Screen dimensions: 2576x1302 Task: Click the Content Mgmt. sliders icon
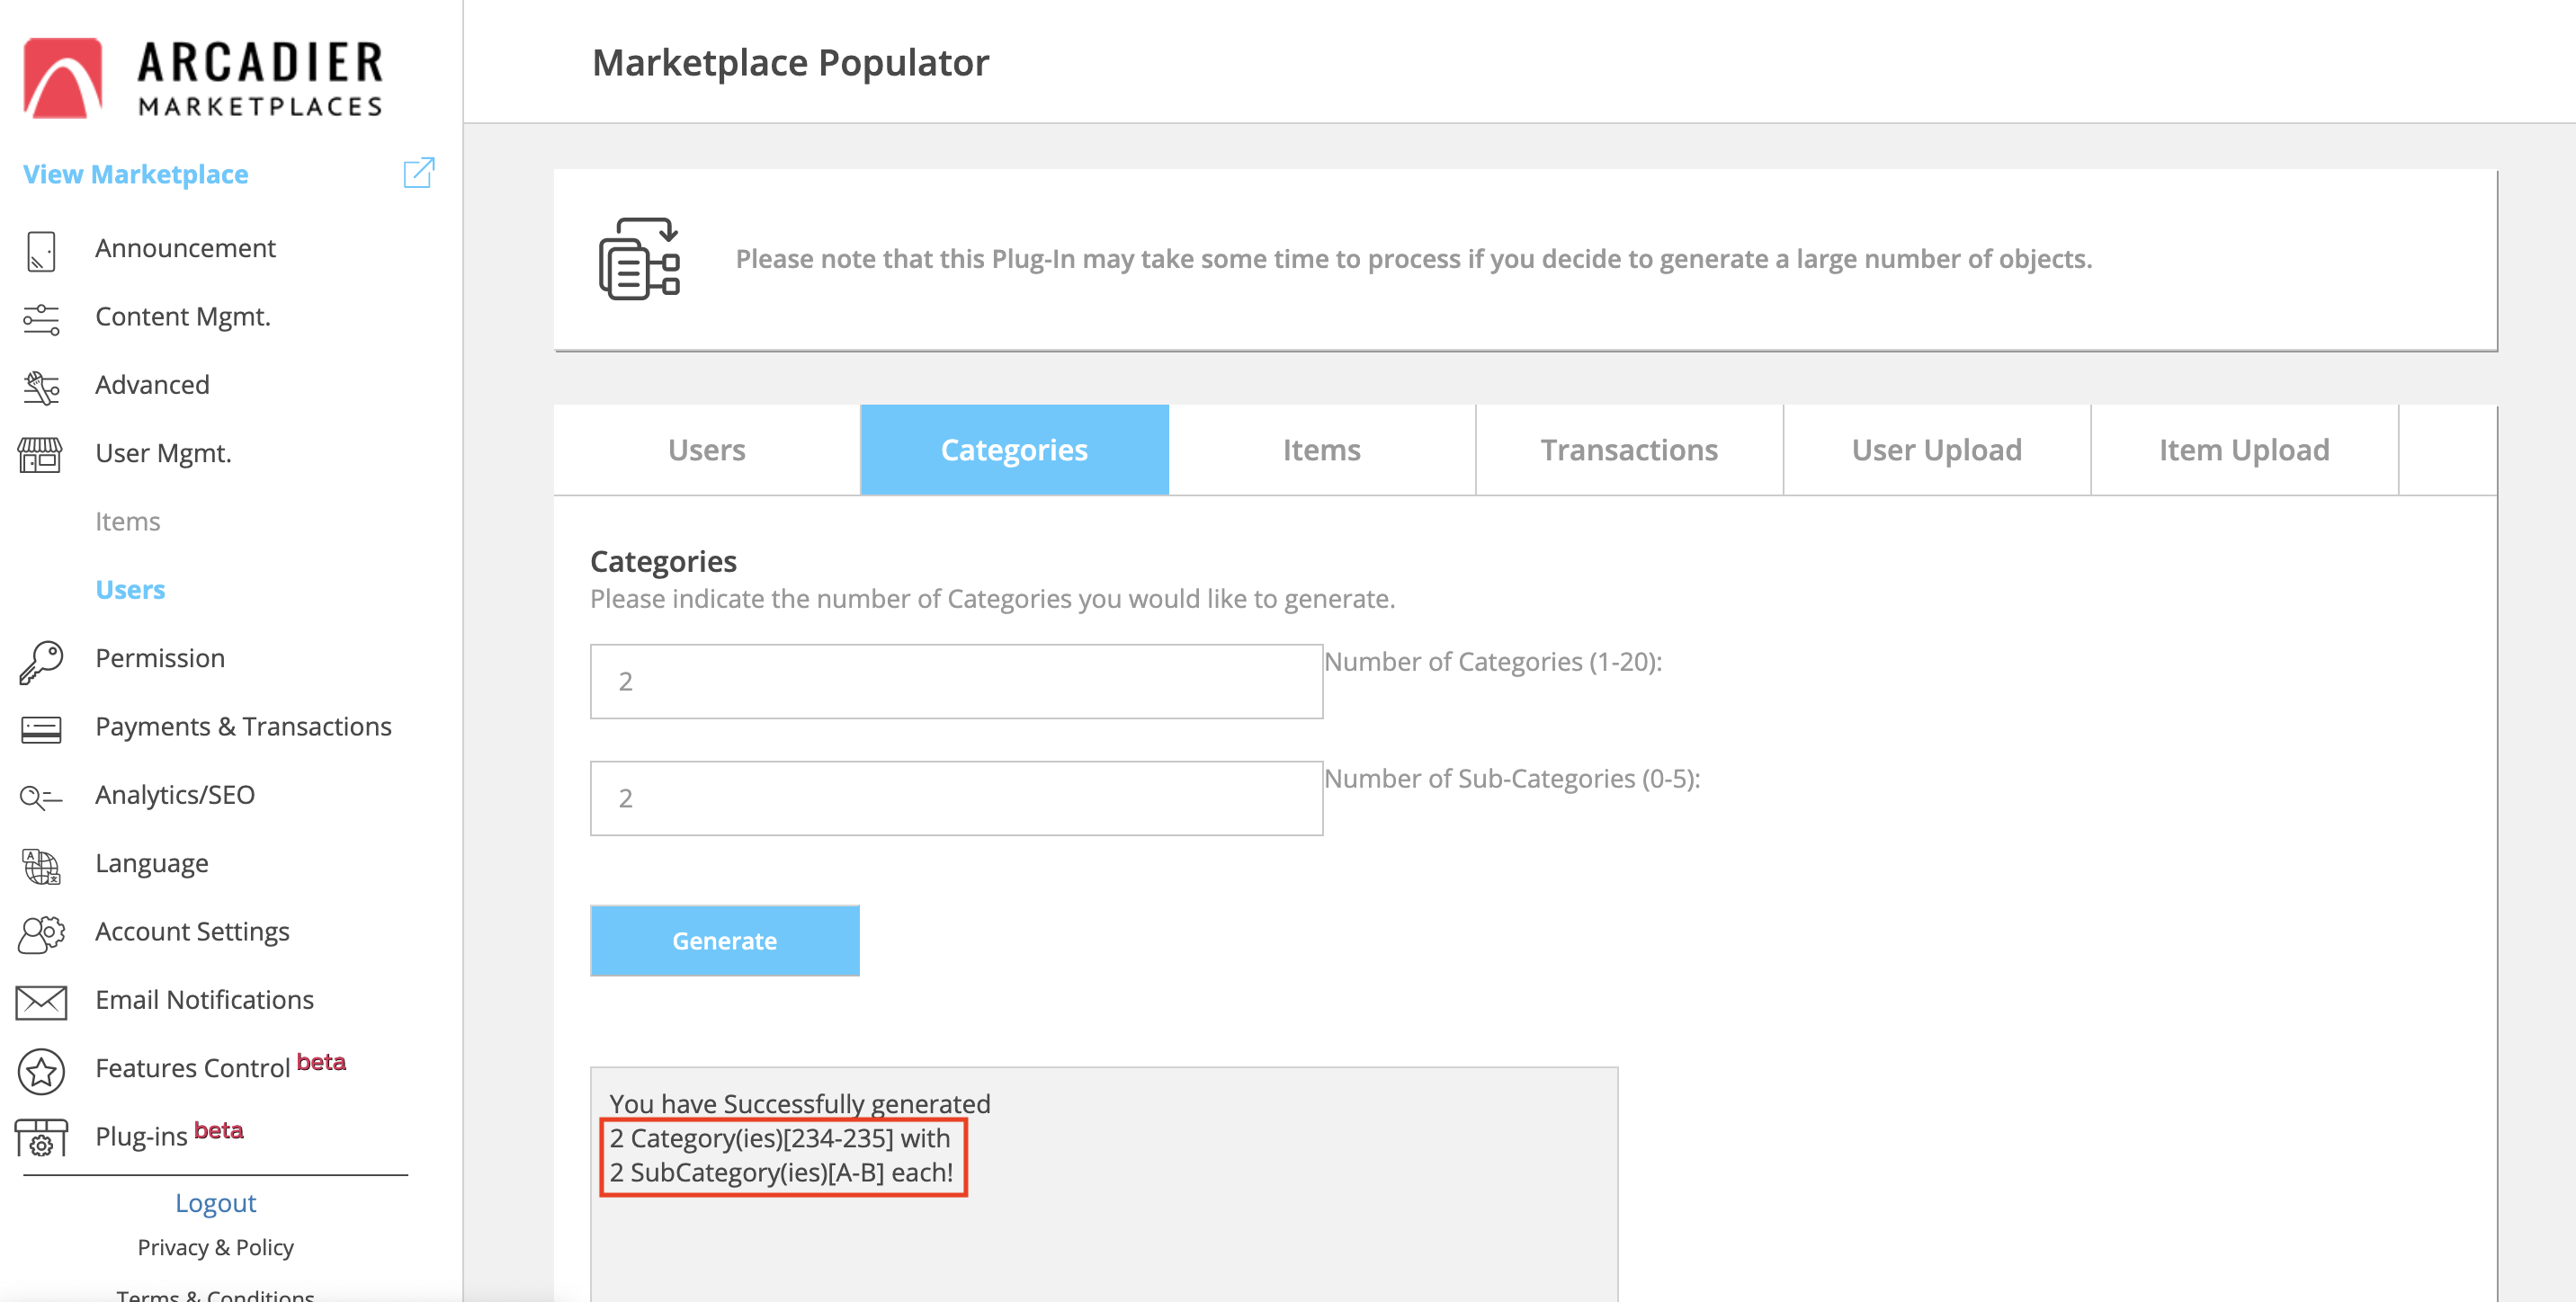click(x=41, y=319)
